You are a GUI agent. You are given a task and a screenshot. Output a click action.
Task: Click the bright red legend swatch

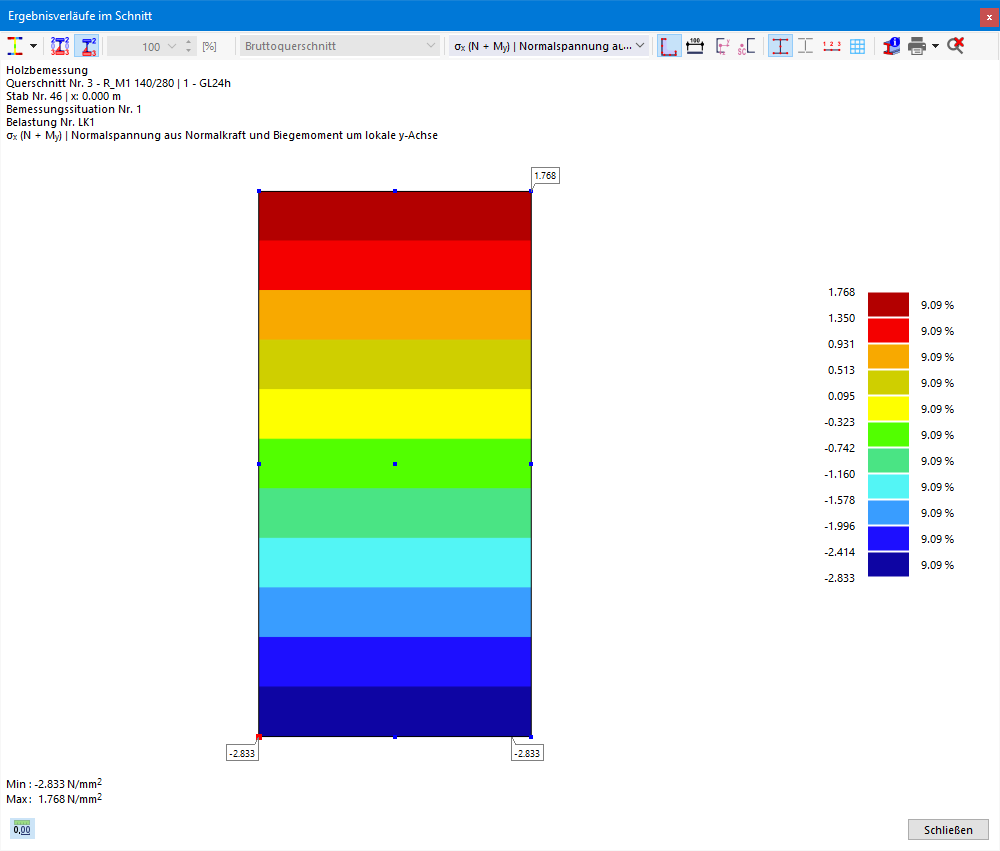888,330
